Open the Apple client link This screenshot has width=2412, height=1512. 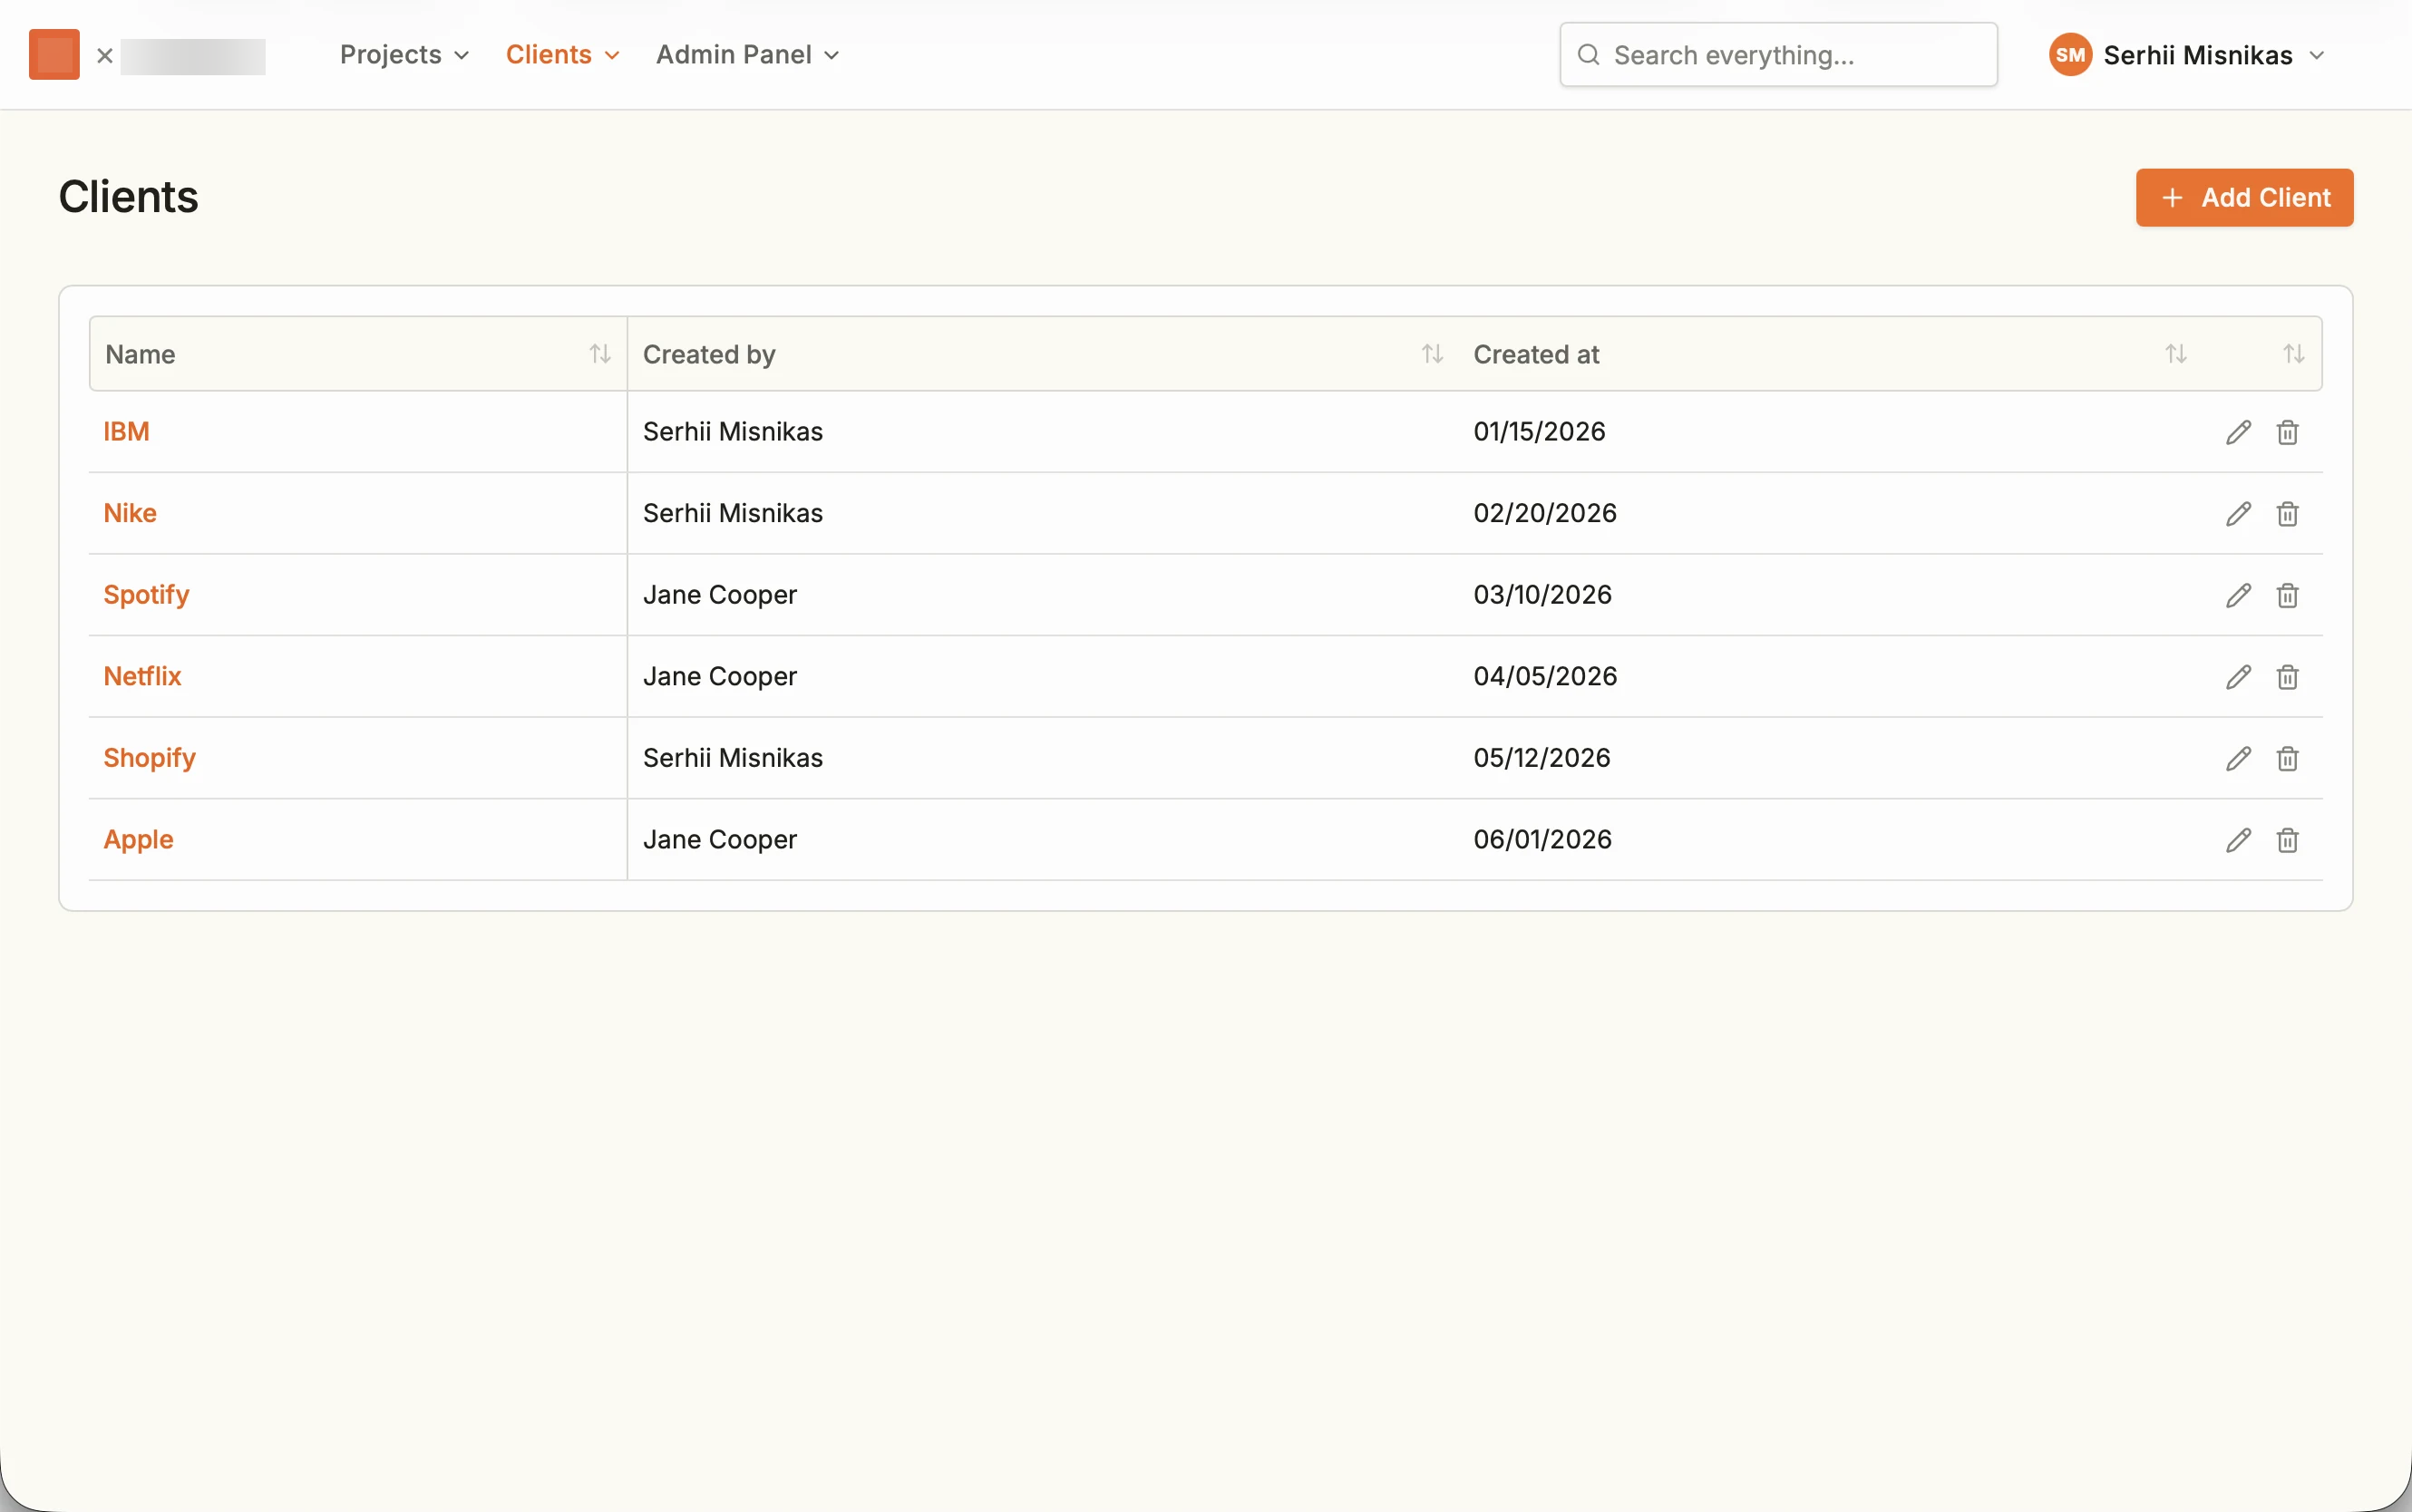coord(138,840)
